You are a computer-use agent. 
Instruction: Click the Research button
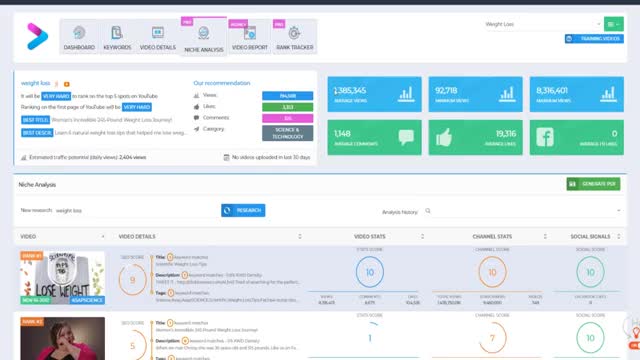pyautogui.click(x=243, y=210)
